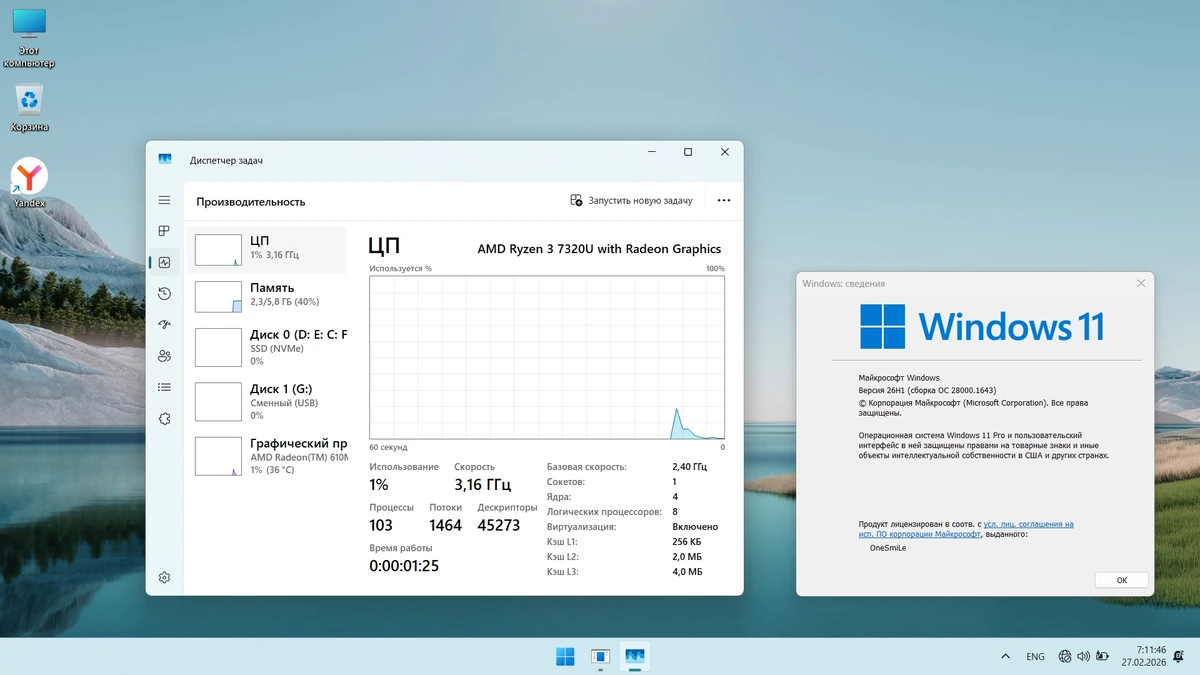Select the Memory performance entry
Viewport: 1200px width, 675px height.
[x=267, y=296]
